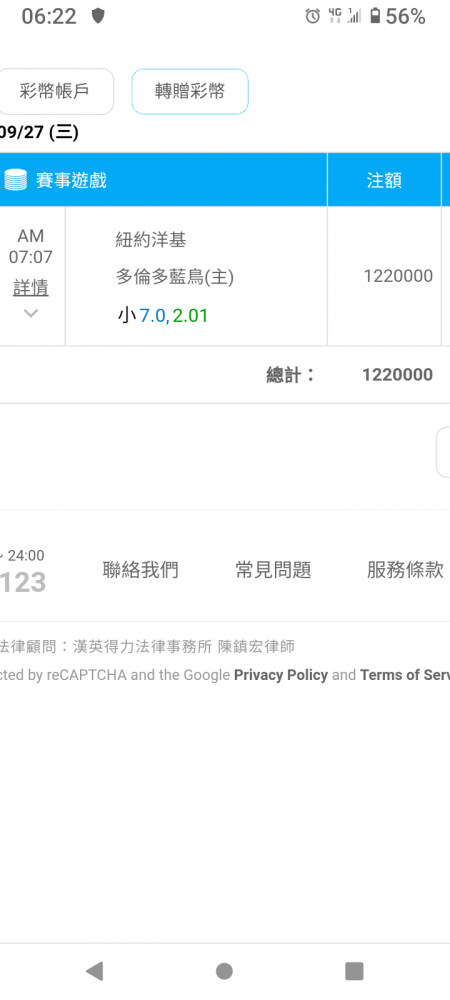This screenshot has height=1000, width=450.
Task: Tap the alarm clock status icon
Action: [x=312, y=17]
